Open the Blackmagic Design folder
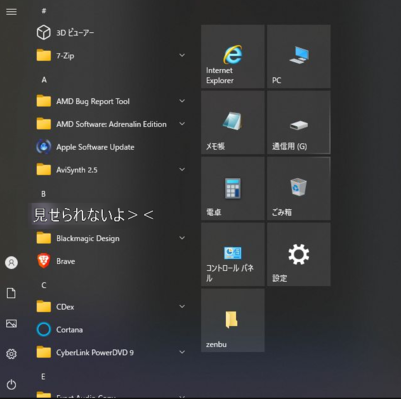 pyautogui.click(x=110, y=238)
